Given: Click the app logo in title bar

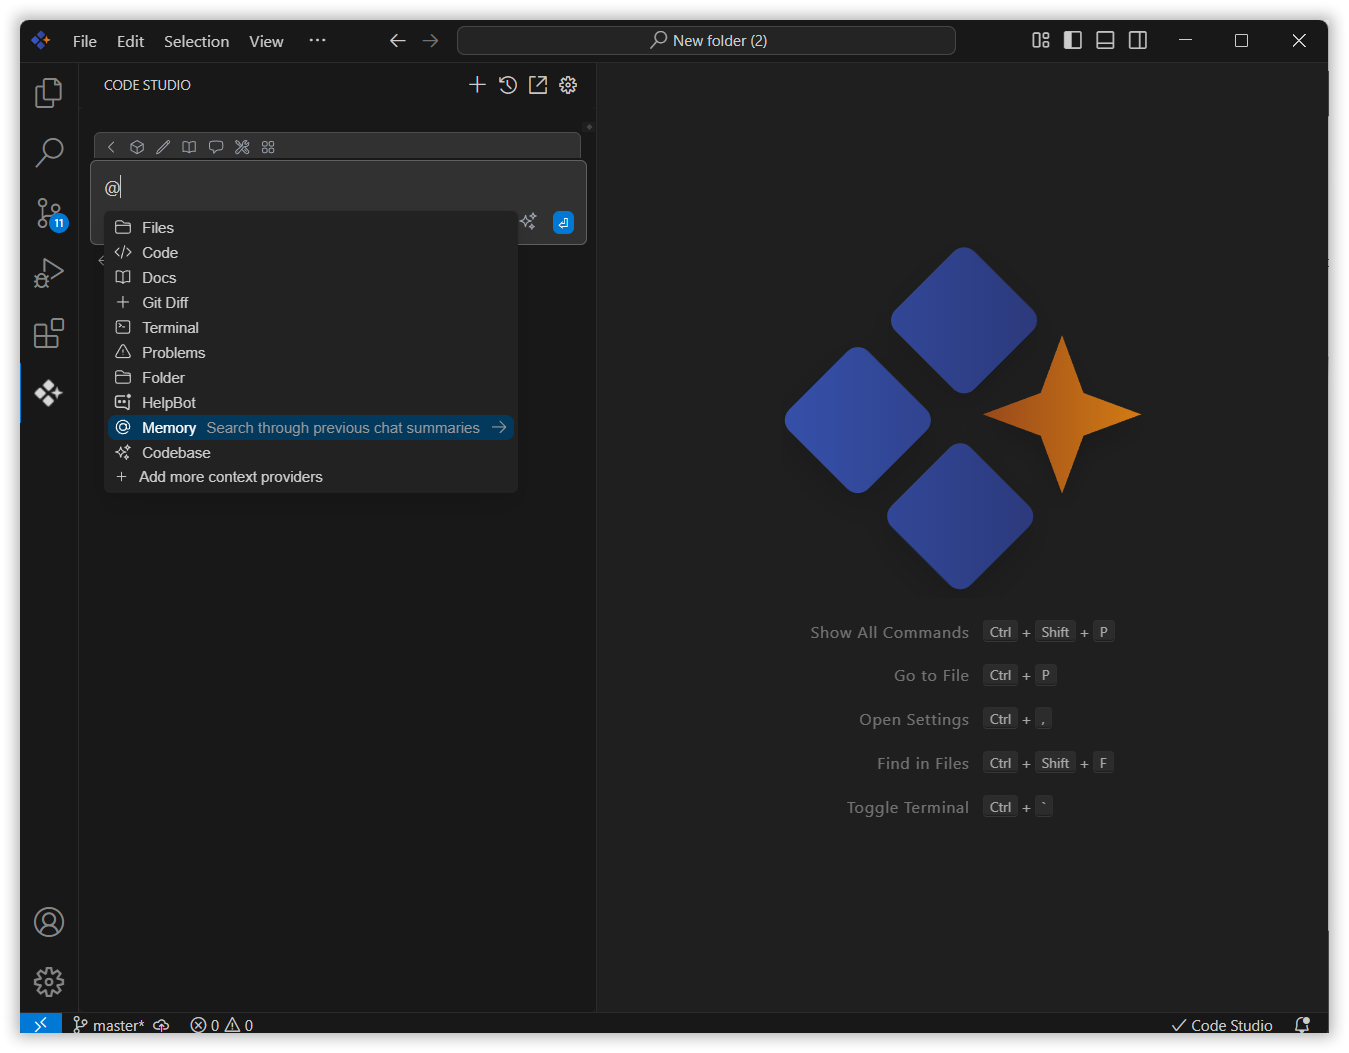Looking at the screenshot, I should (x=41, y=40).
